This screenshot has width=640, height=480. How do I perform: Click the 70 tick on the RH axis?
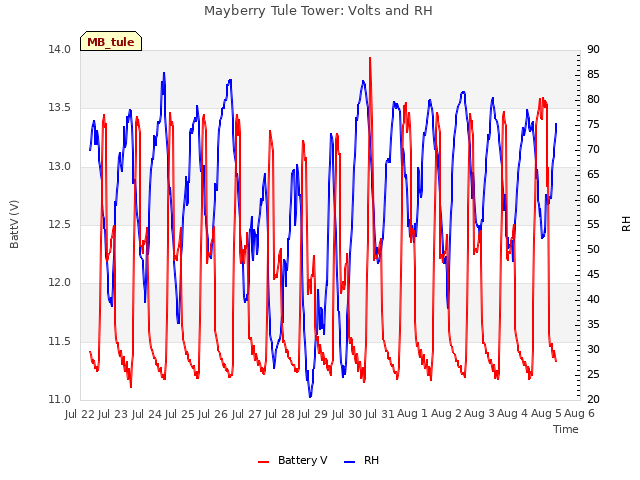[593, 149]
